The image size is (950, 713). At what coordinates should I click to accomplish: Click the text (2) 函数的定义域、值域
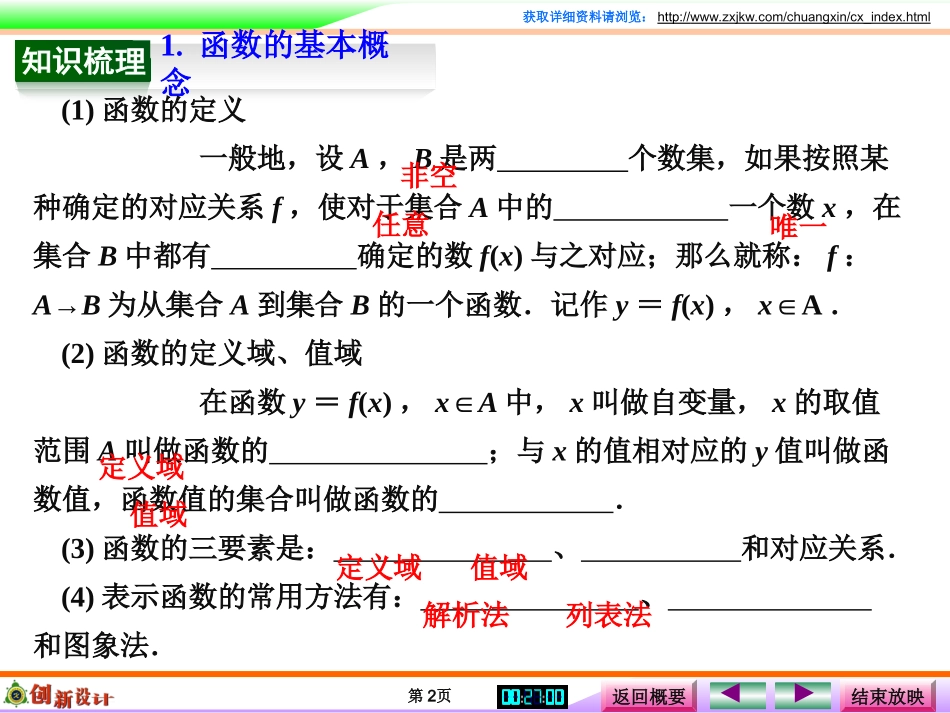click(211, 354)
